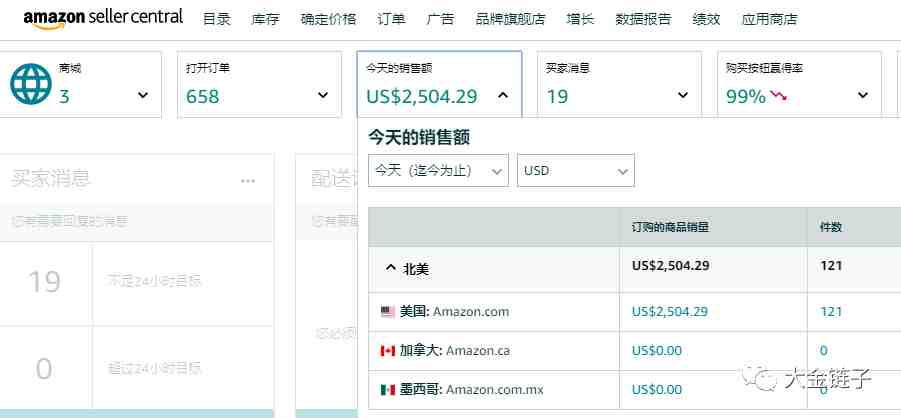Click the Mexico flag icon

pos(388,389)
